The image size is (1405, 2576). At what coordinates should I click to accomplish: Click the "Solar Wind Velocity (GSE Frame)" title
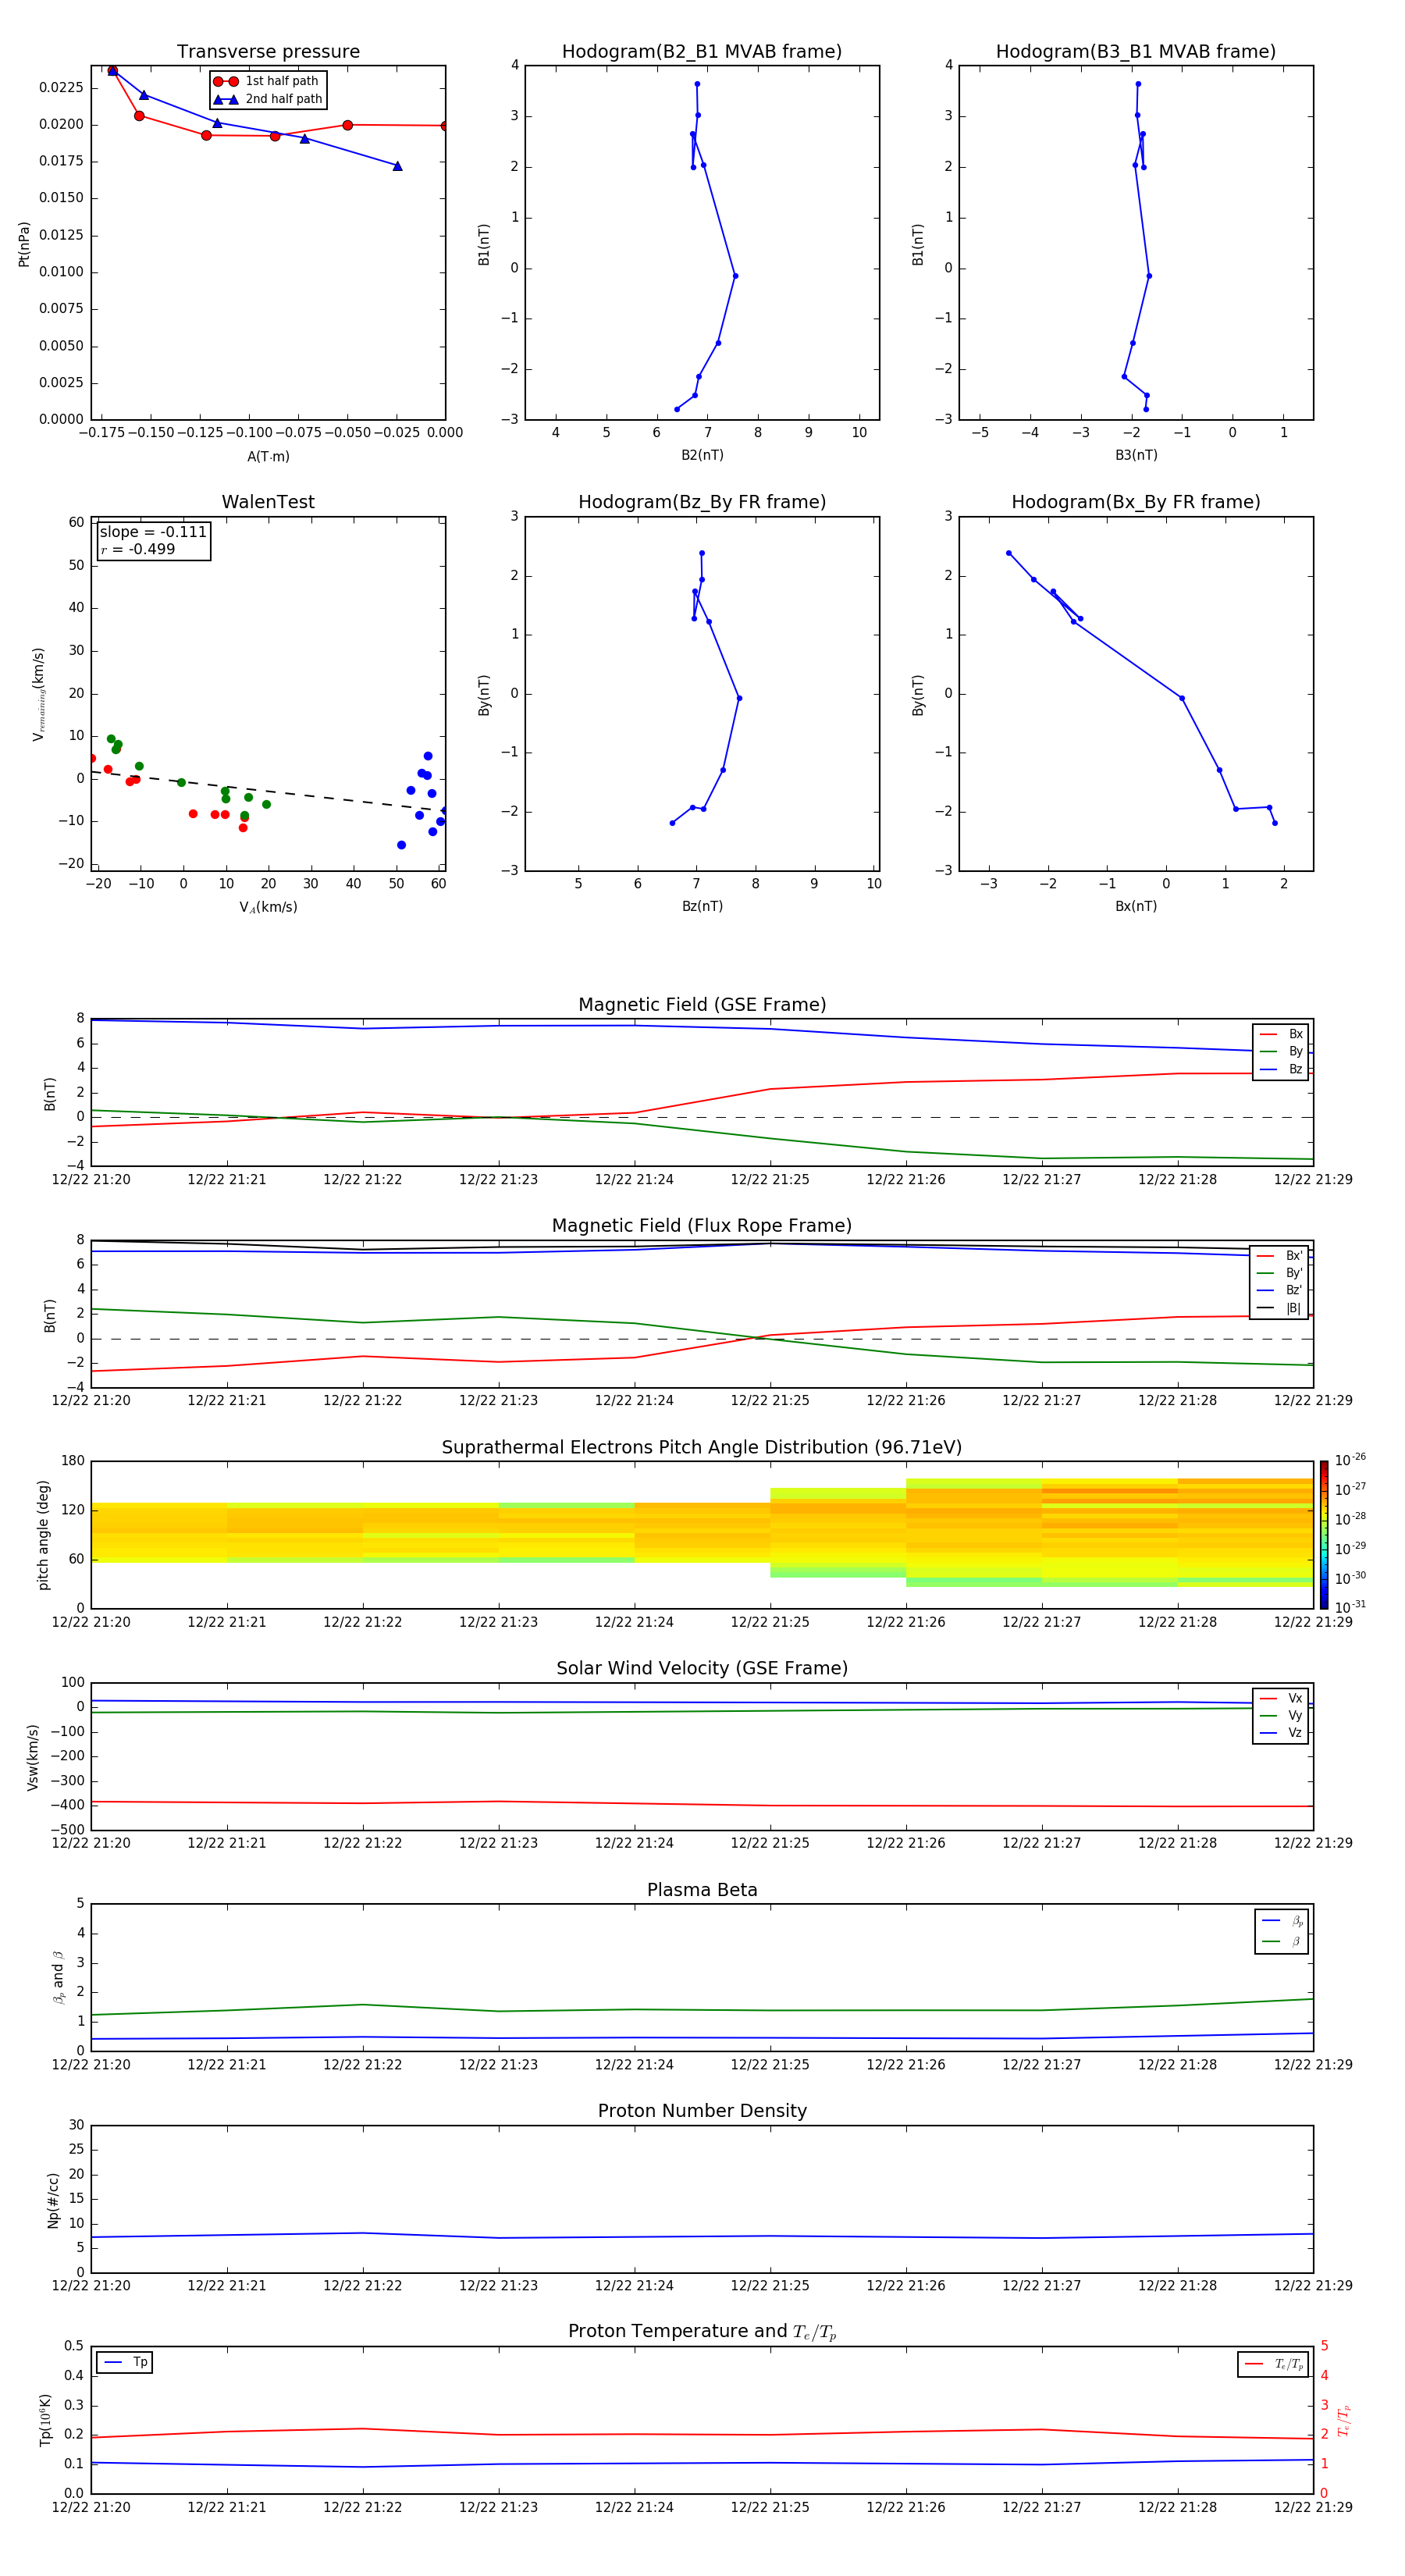tap(702, 1669)
